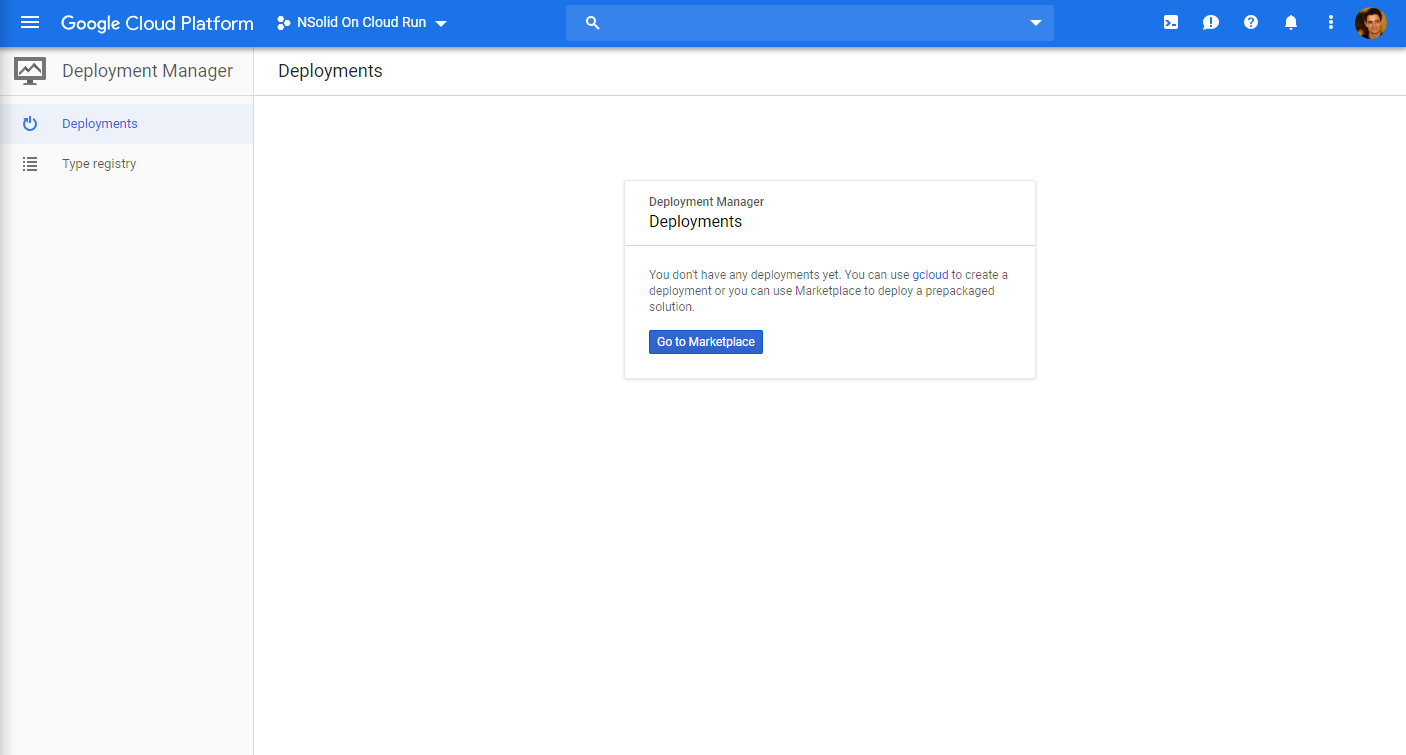
Task: Expand the search bar dropdown arrow
Action: [x=1036, y=23]
